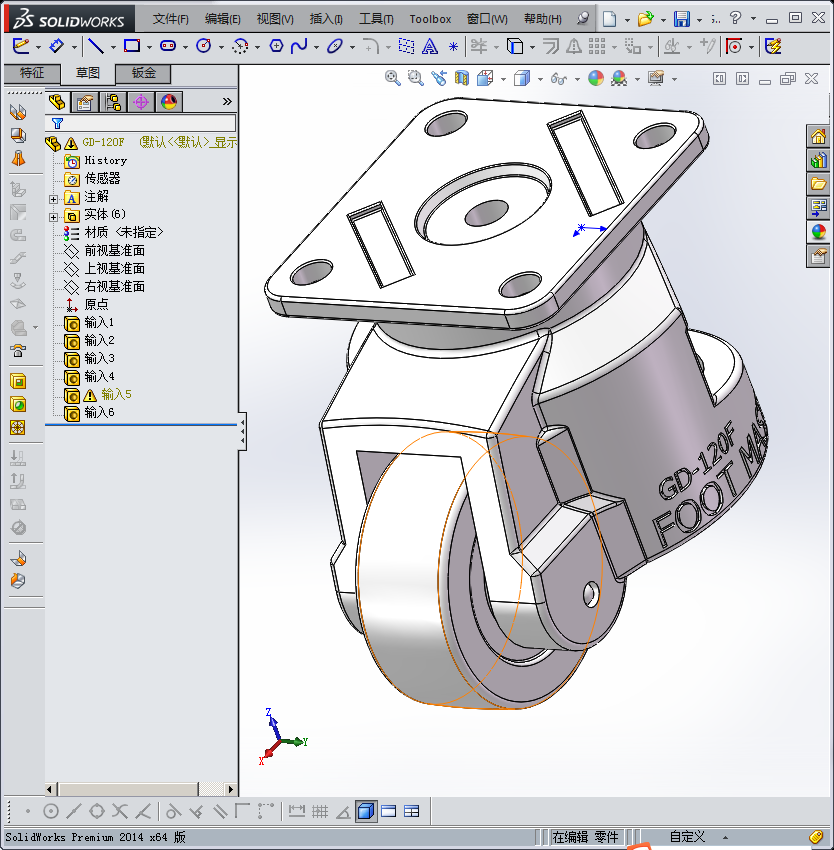Open Design Library task pane
This screenshot has height=850, width=834.
(818, 160)
